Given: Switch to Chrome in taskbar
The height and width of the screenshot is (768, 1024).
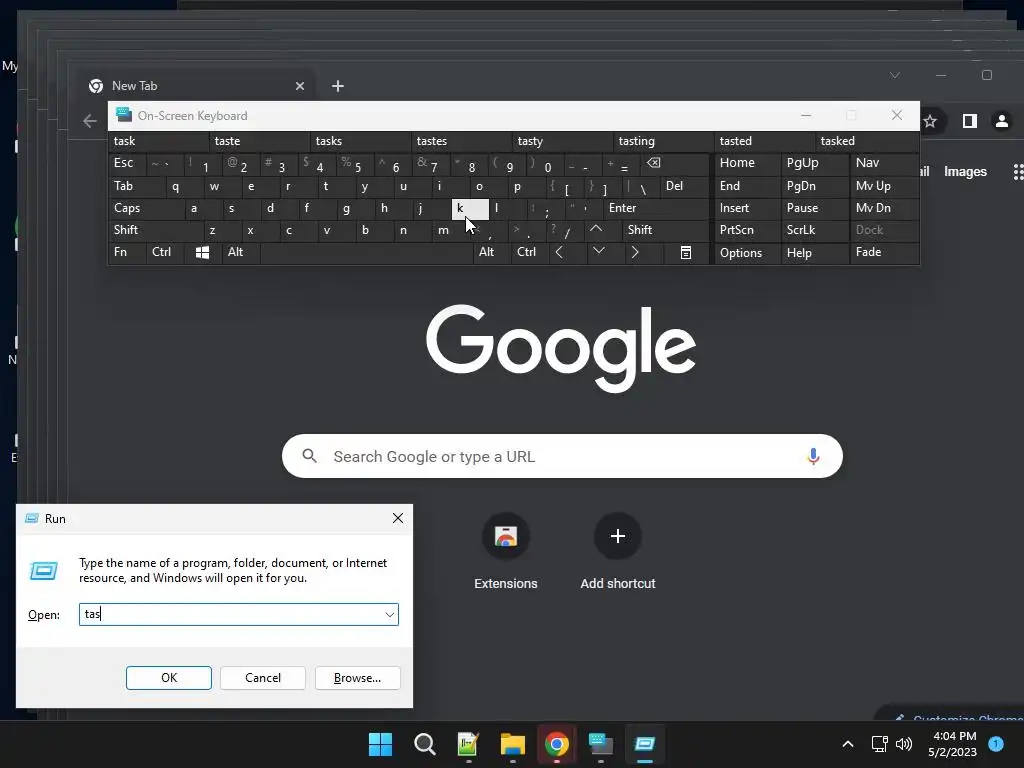Looking at the screenshot, I should pyautogui.click(x=556, y=744).
